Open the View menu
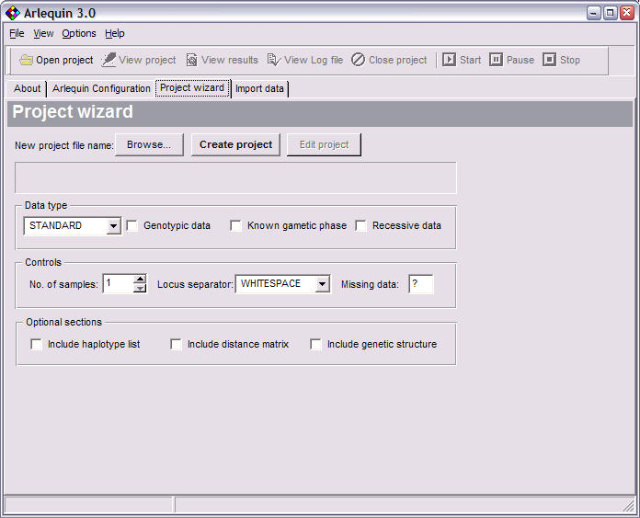Screen dimensions: 640x518 coord(43,33)
